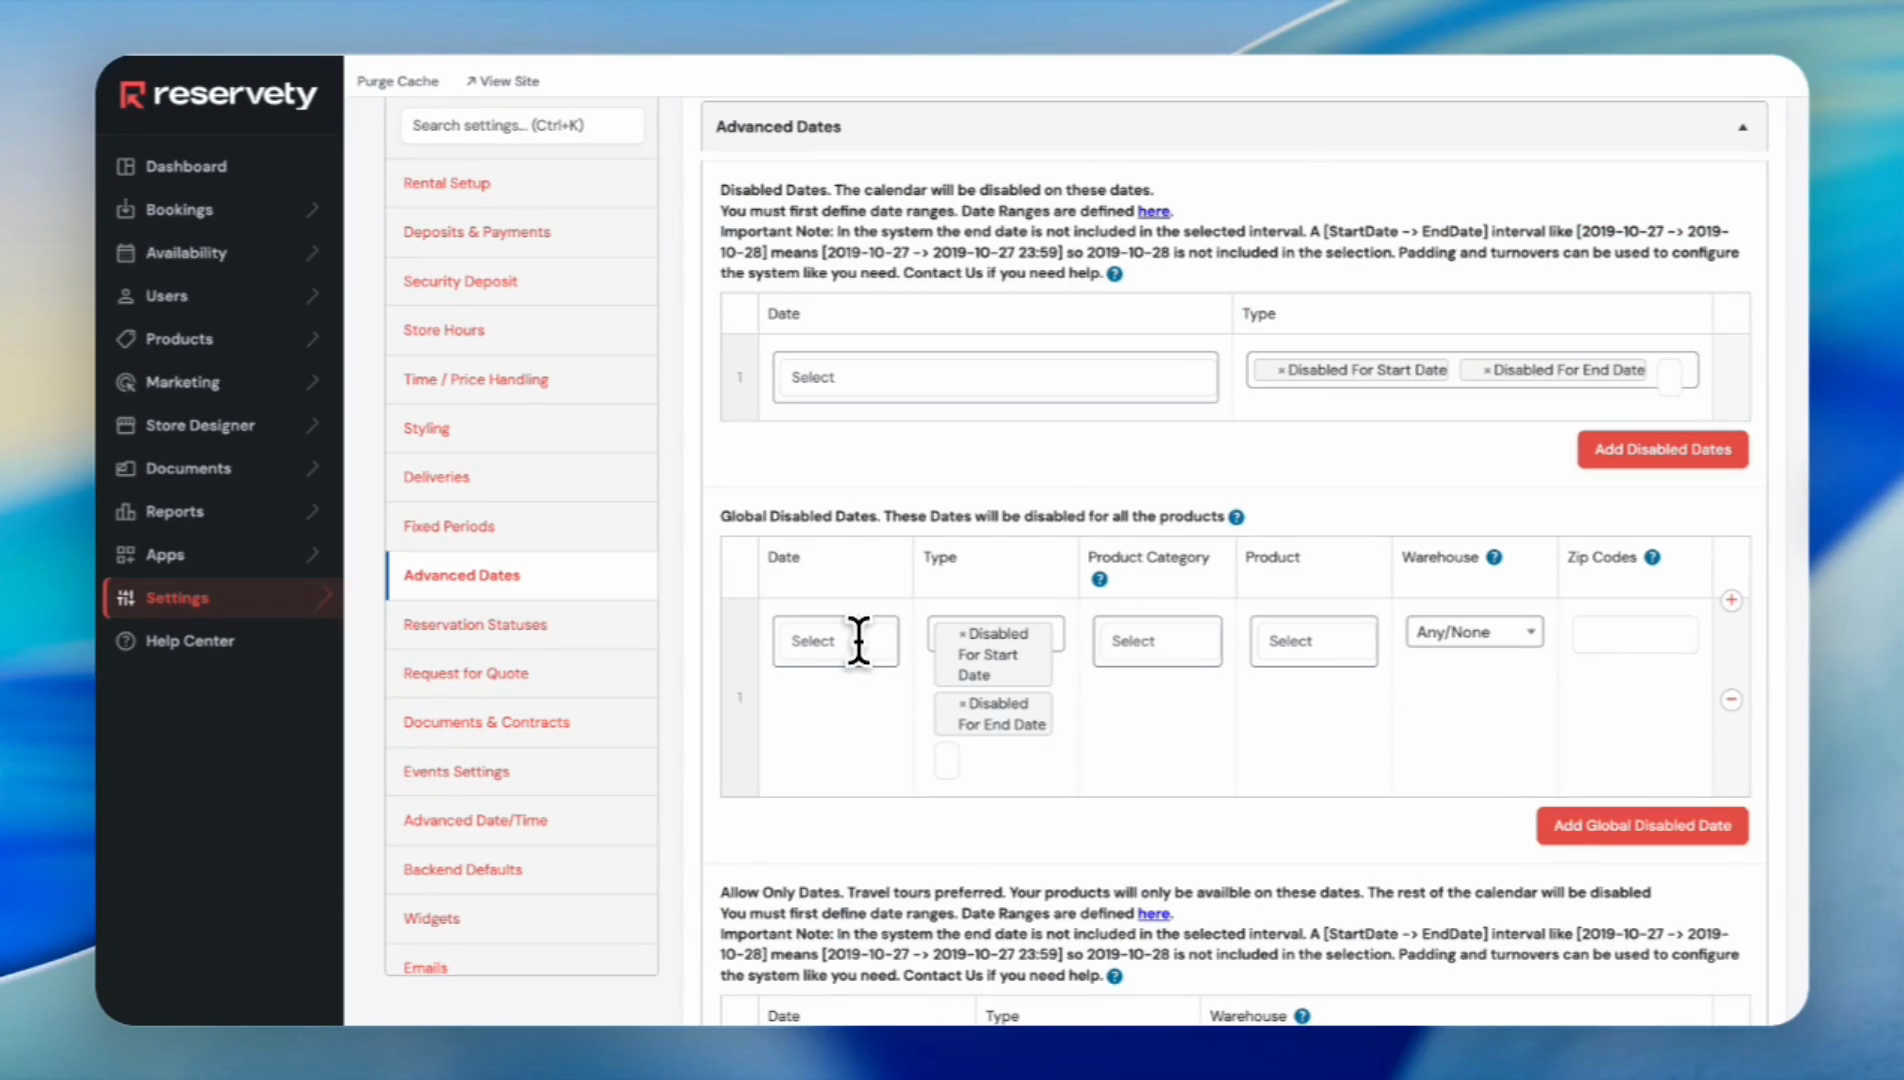Click the minus icon to remove row
Image resolution: width=1904 pixels, height=1080 pixels.
click(1731, 699)
